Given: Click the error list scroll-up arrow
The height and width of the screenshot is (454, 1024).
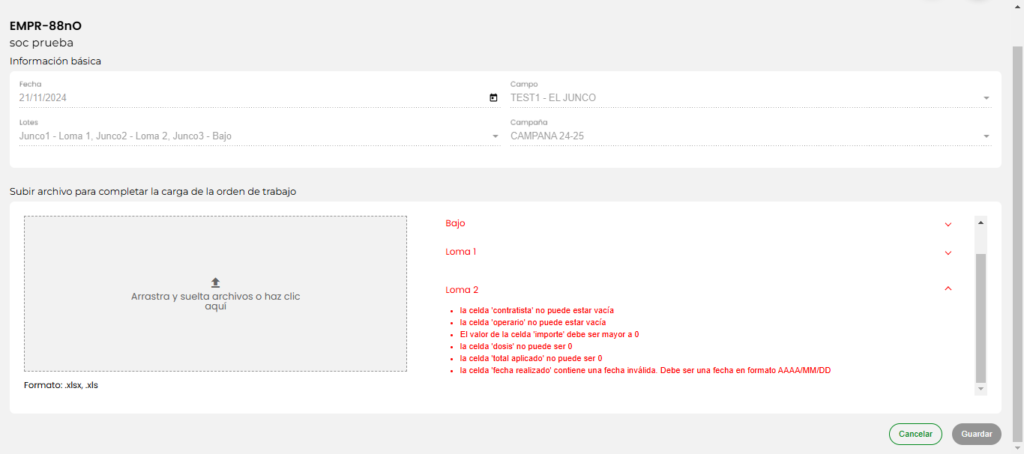Looking at the screenshot, I should [980, 222].
